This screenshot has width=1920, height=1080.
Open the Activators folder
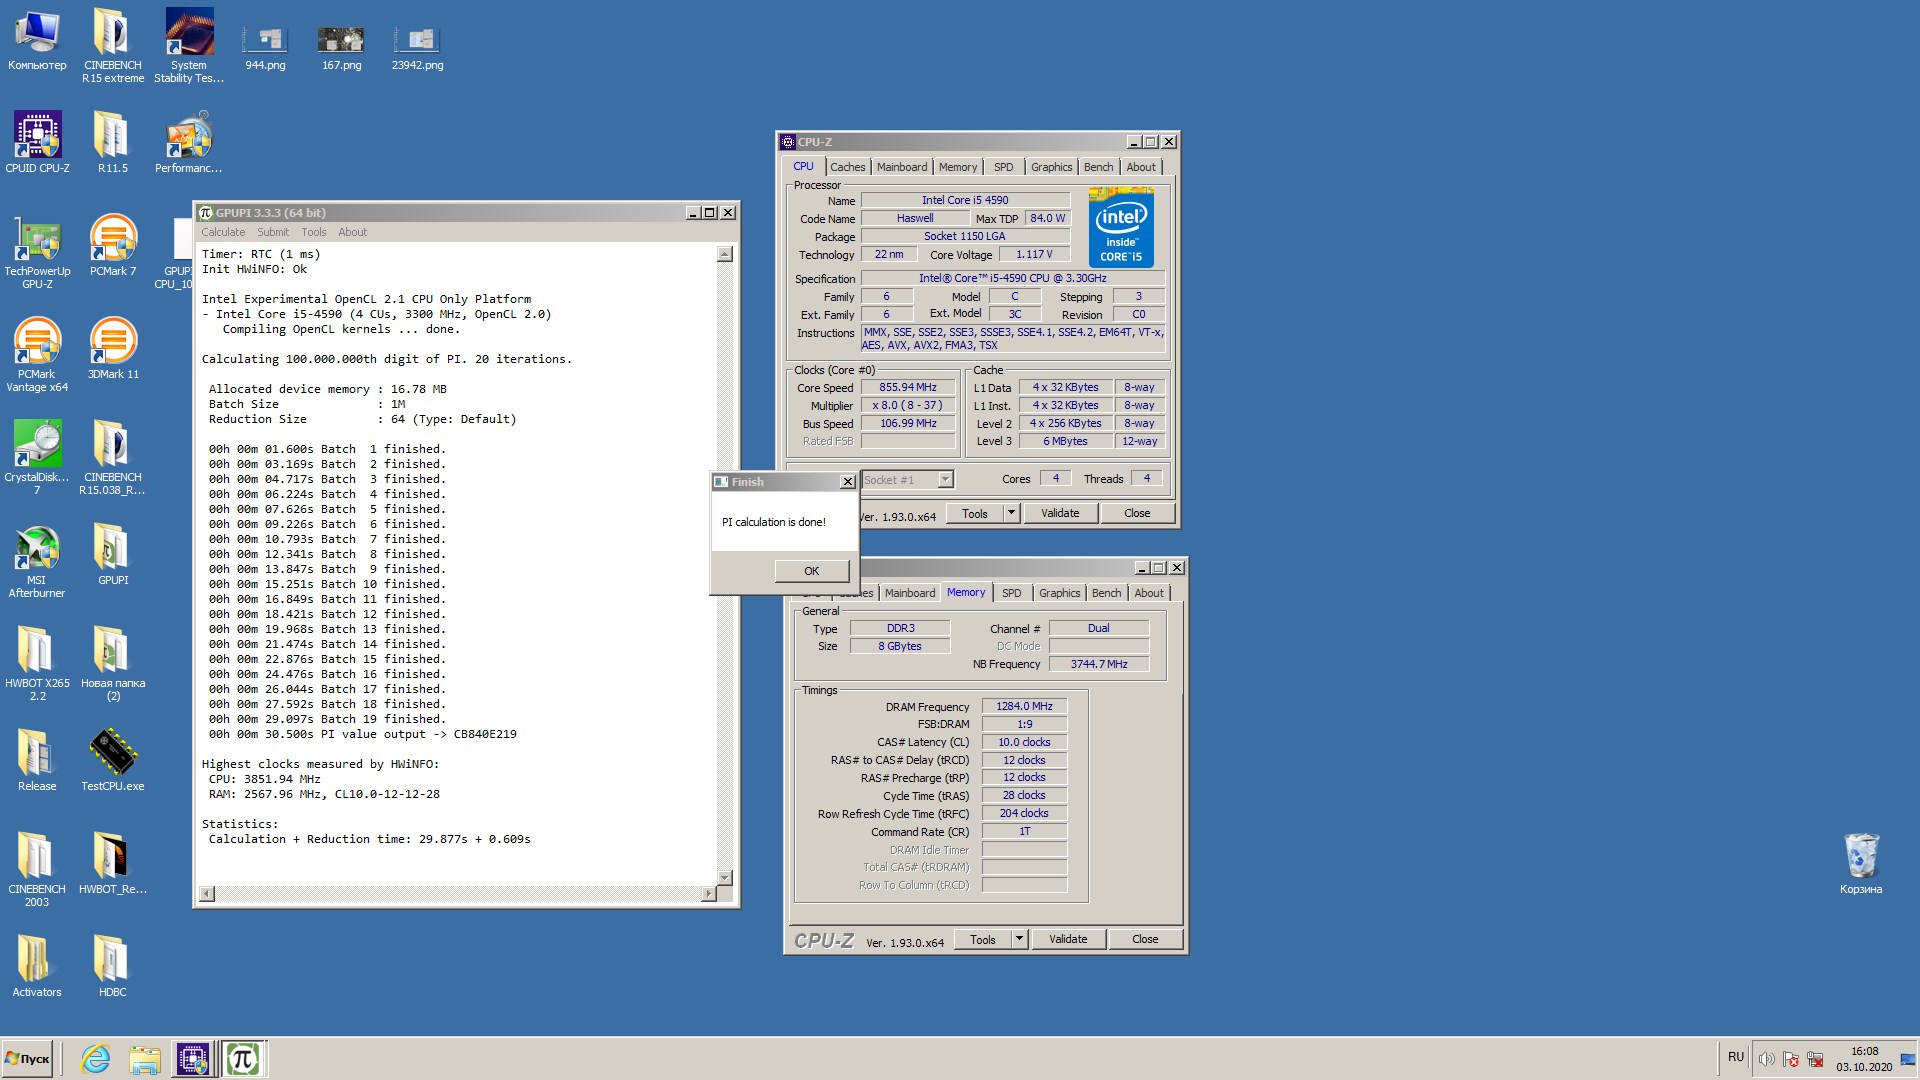pyautogui.click(x=37, y=967)
